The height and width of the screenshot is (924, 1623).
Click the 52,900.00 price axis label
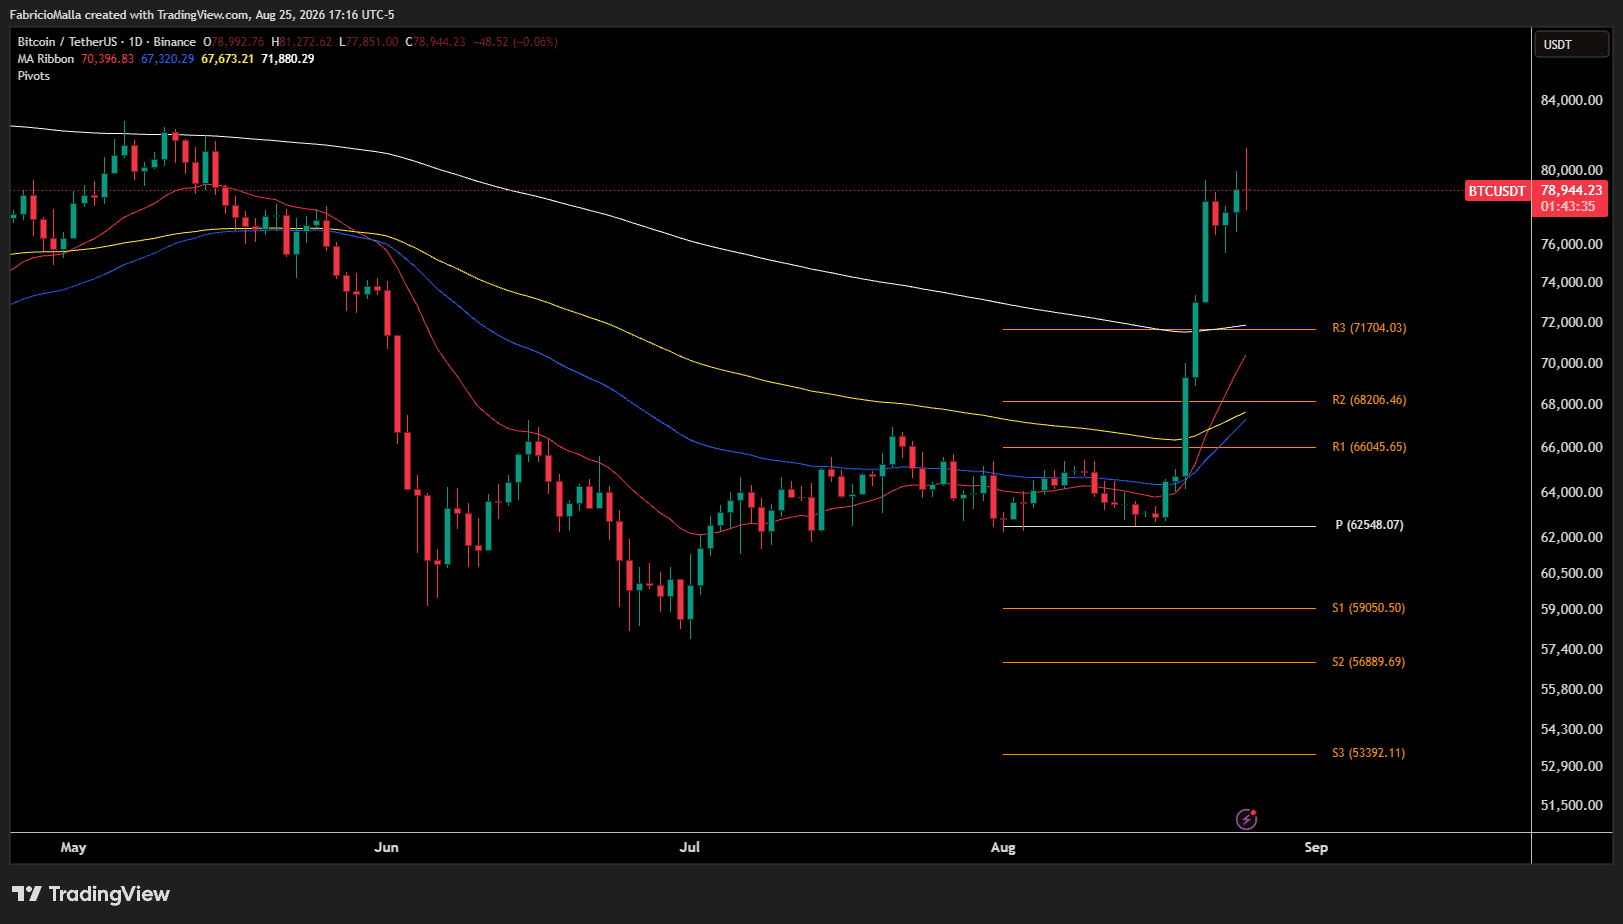click(1571, 766)
